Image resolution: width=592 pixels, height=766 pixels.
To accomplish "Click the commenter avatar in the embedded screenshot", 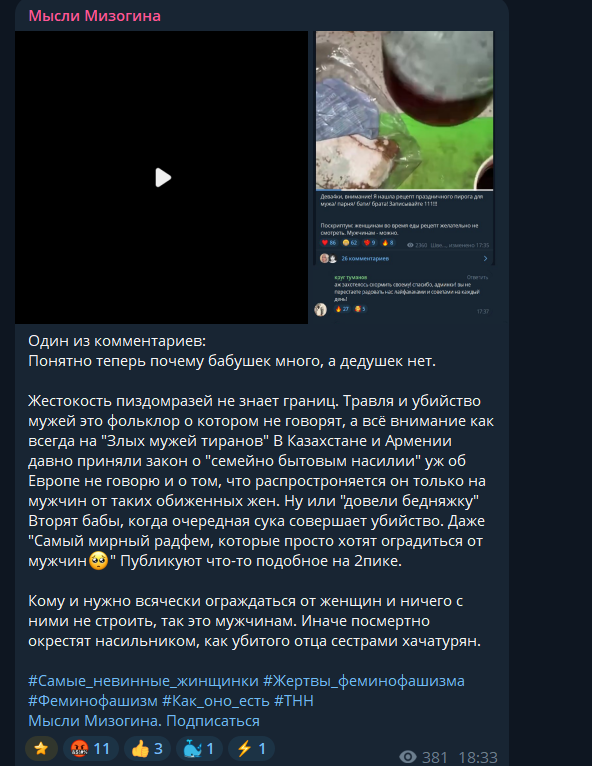I will tap(320, 309).
